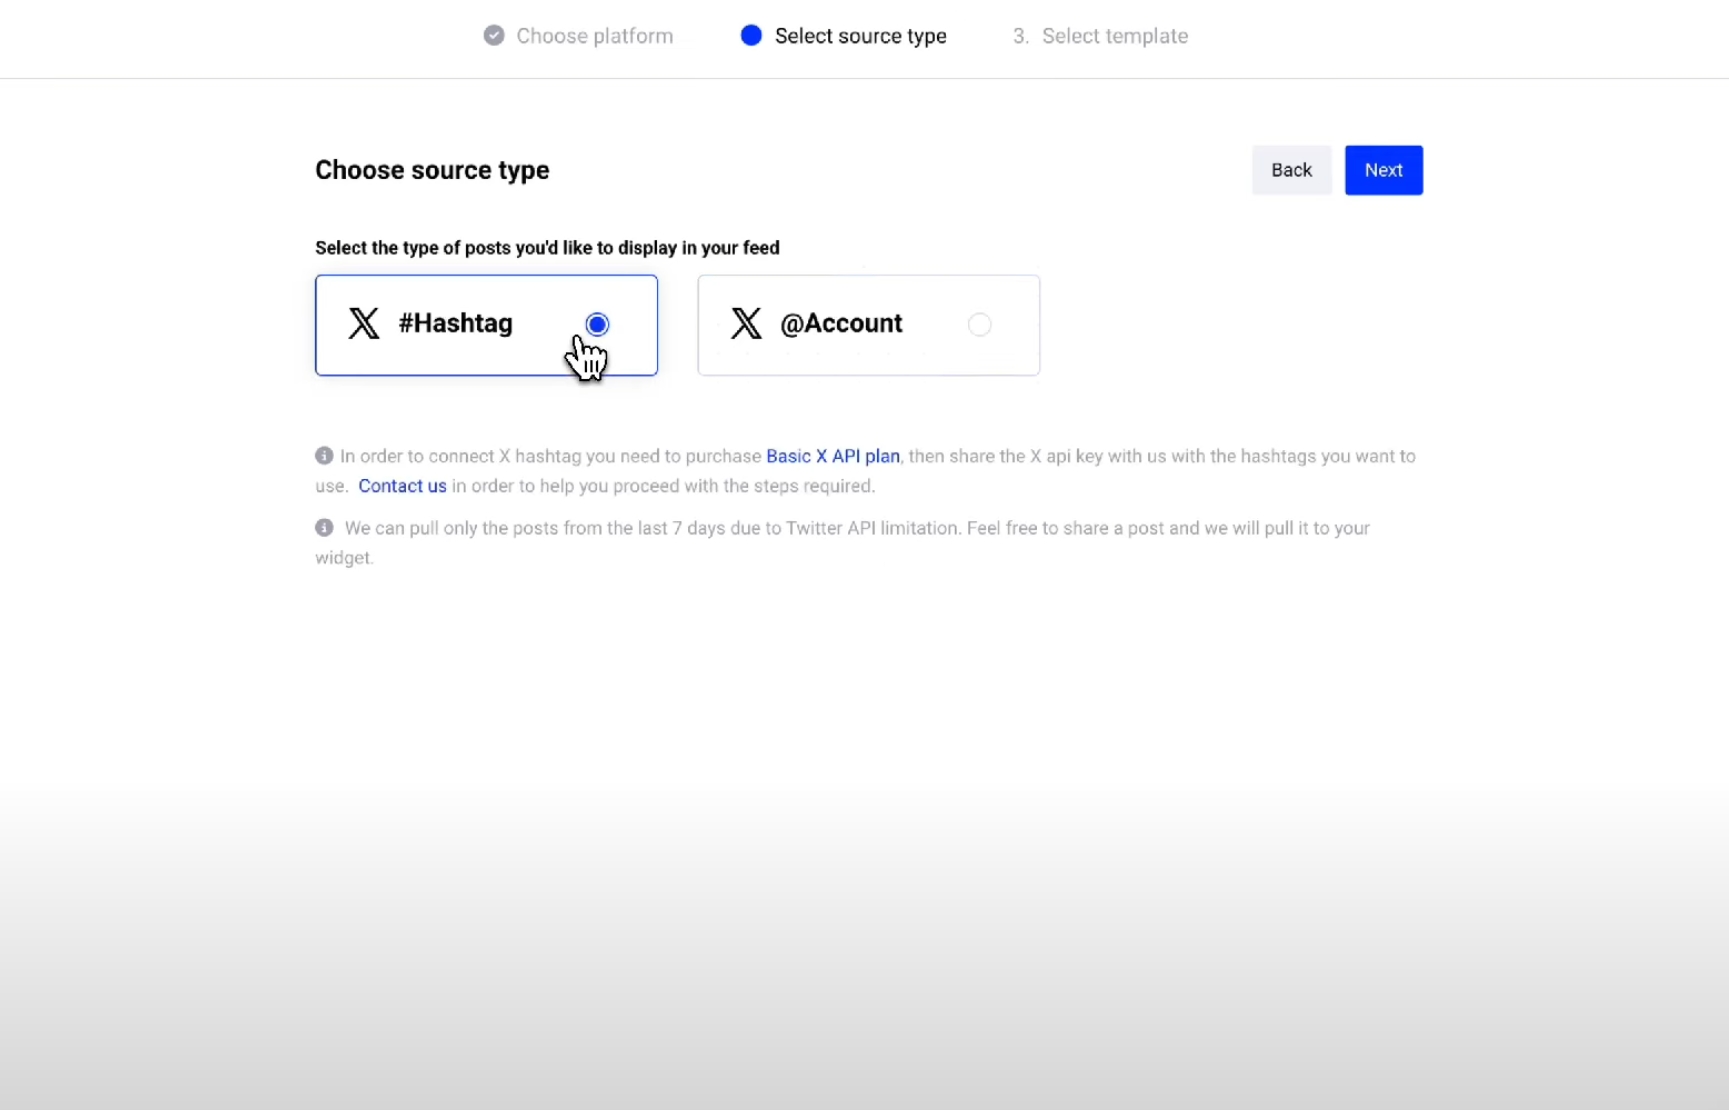
Task: Jump to the Select template step
Action: 1114,36
